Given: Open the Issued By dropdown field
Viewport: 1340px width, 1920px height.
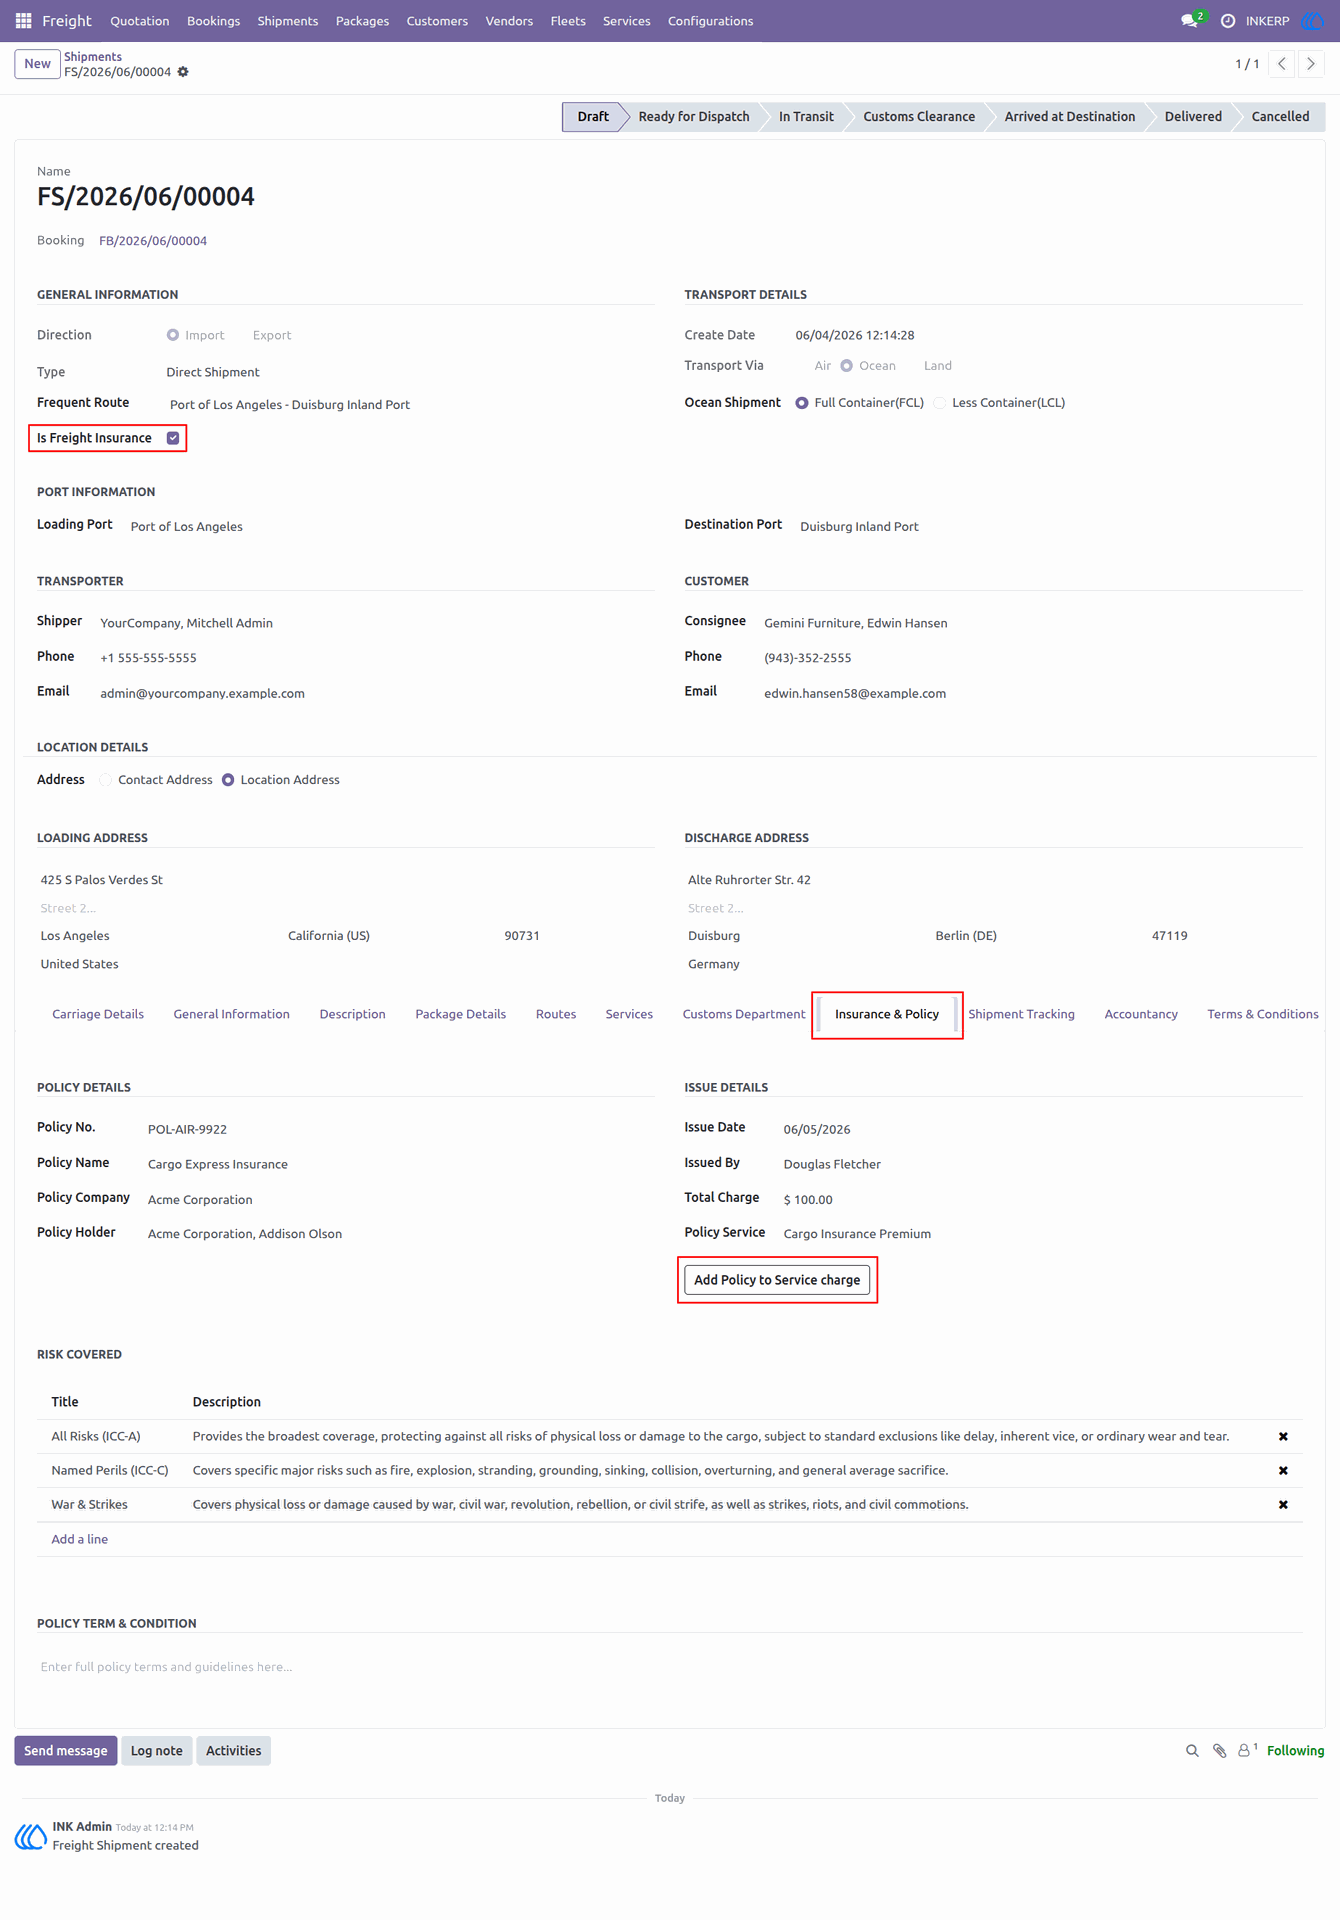Looking at the screenshot, I should point(1042,1164).
